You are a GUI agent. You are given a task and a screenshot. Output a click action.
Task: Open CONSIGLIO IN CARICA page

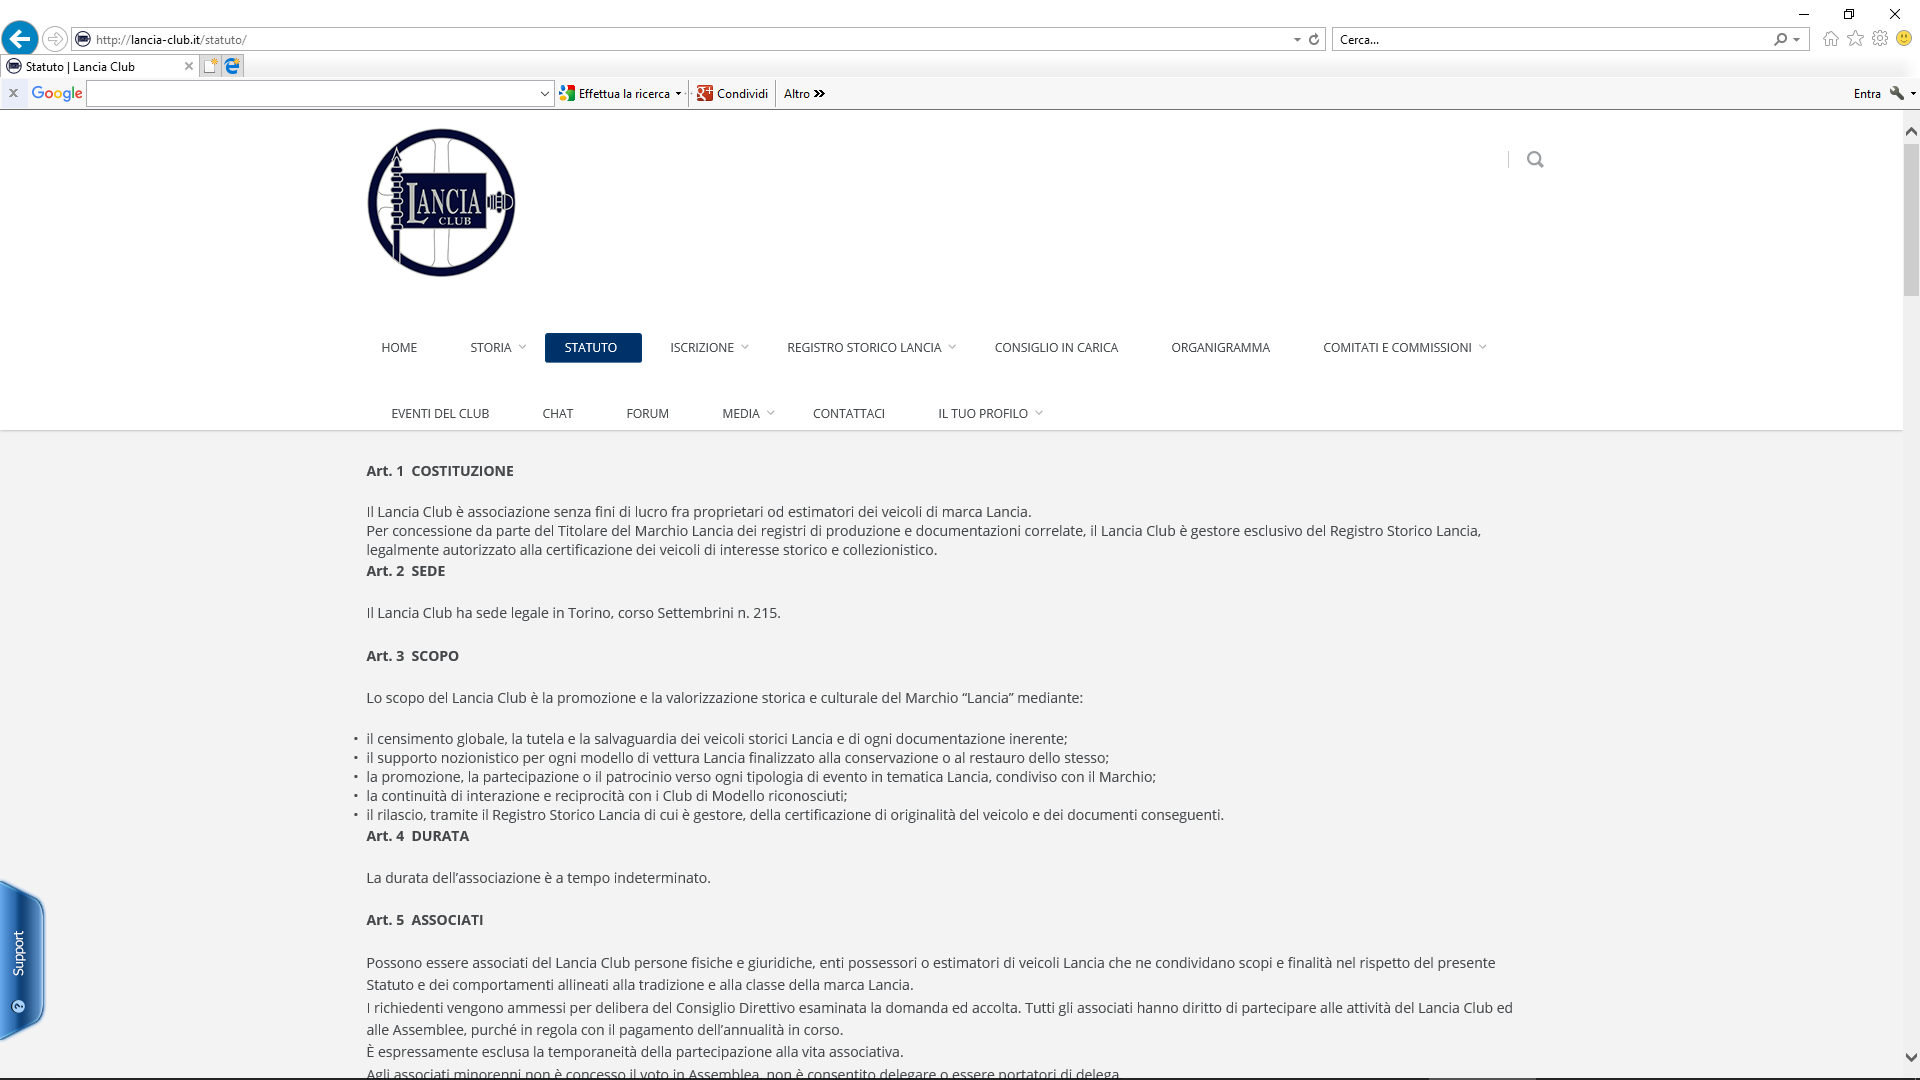[1056, 347]
